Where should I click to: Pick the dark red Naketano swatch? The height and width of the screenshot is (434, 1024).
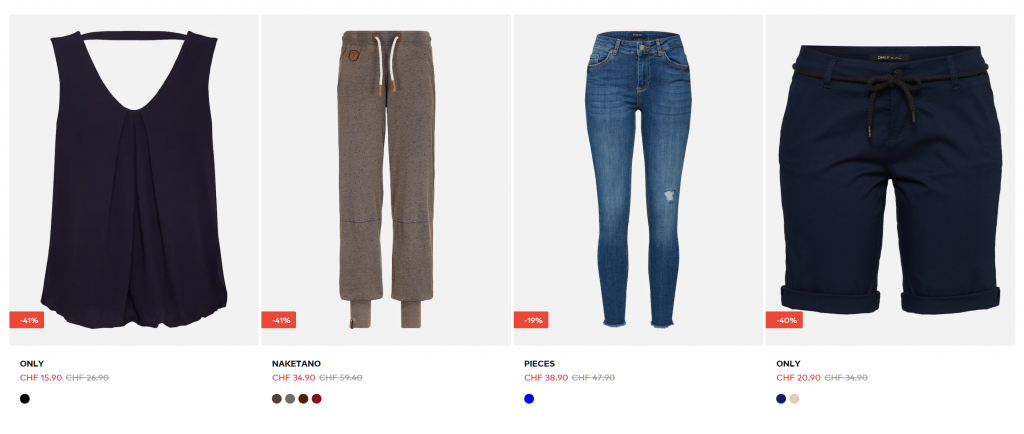pos(317,399)
